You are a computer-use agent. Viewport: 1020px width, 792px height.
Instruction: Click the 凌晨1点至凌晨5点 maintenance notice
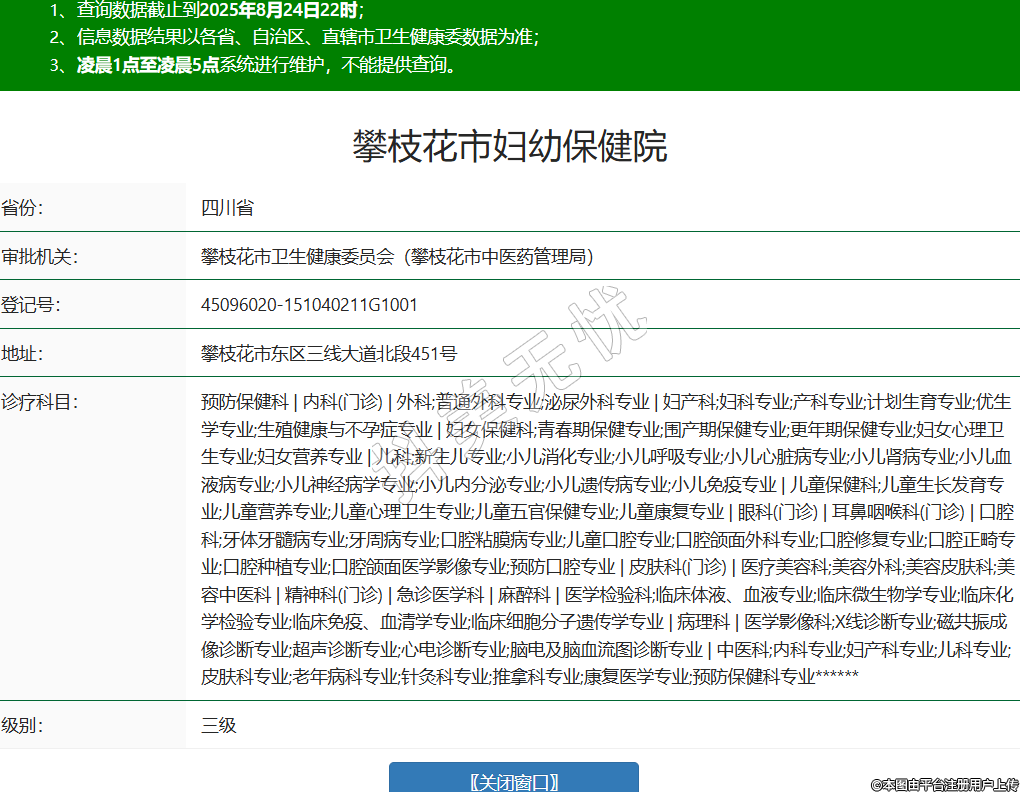pyautogui.click(x=148, y=66)
